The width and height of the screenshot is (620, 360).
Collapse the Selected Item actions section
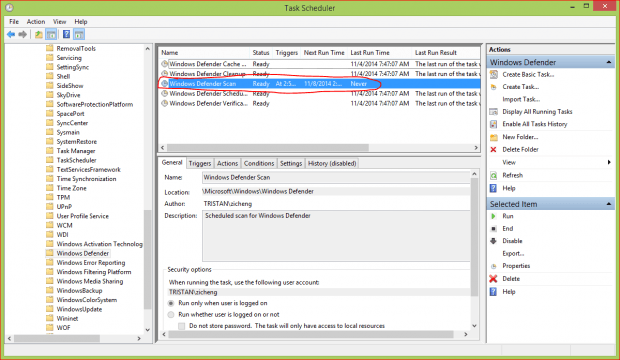coord(609,204)
